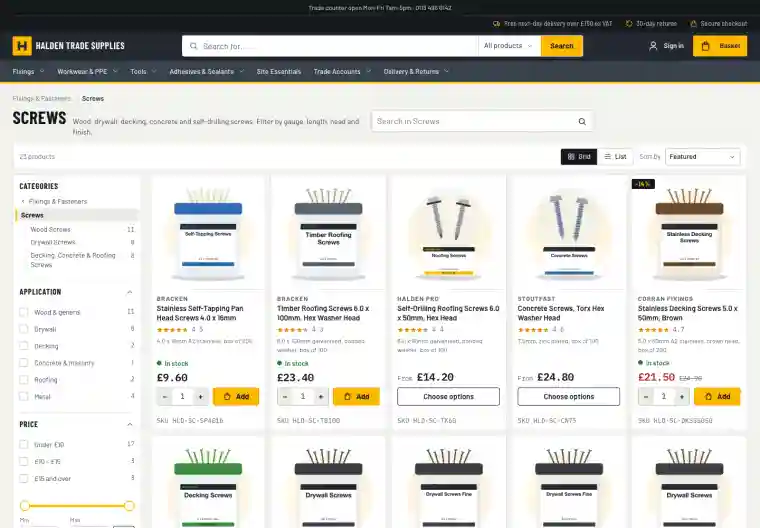The image size is (760, 528).
Task: Tick the Wood & general checkbox
Action: [x=23, y=312]
